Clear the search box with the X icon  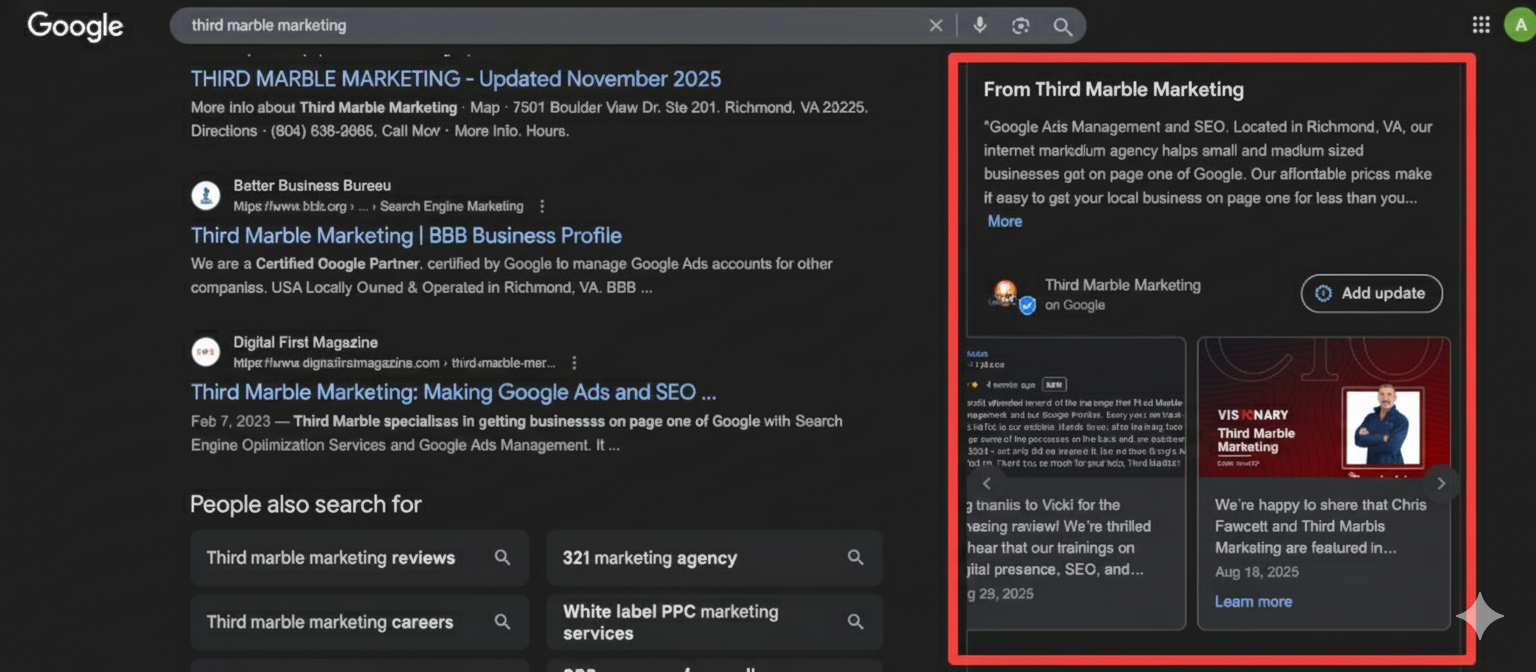936,26
